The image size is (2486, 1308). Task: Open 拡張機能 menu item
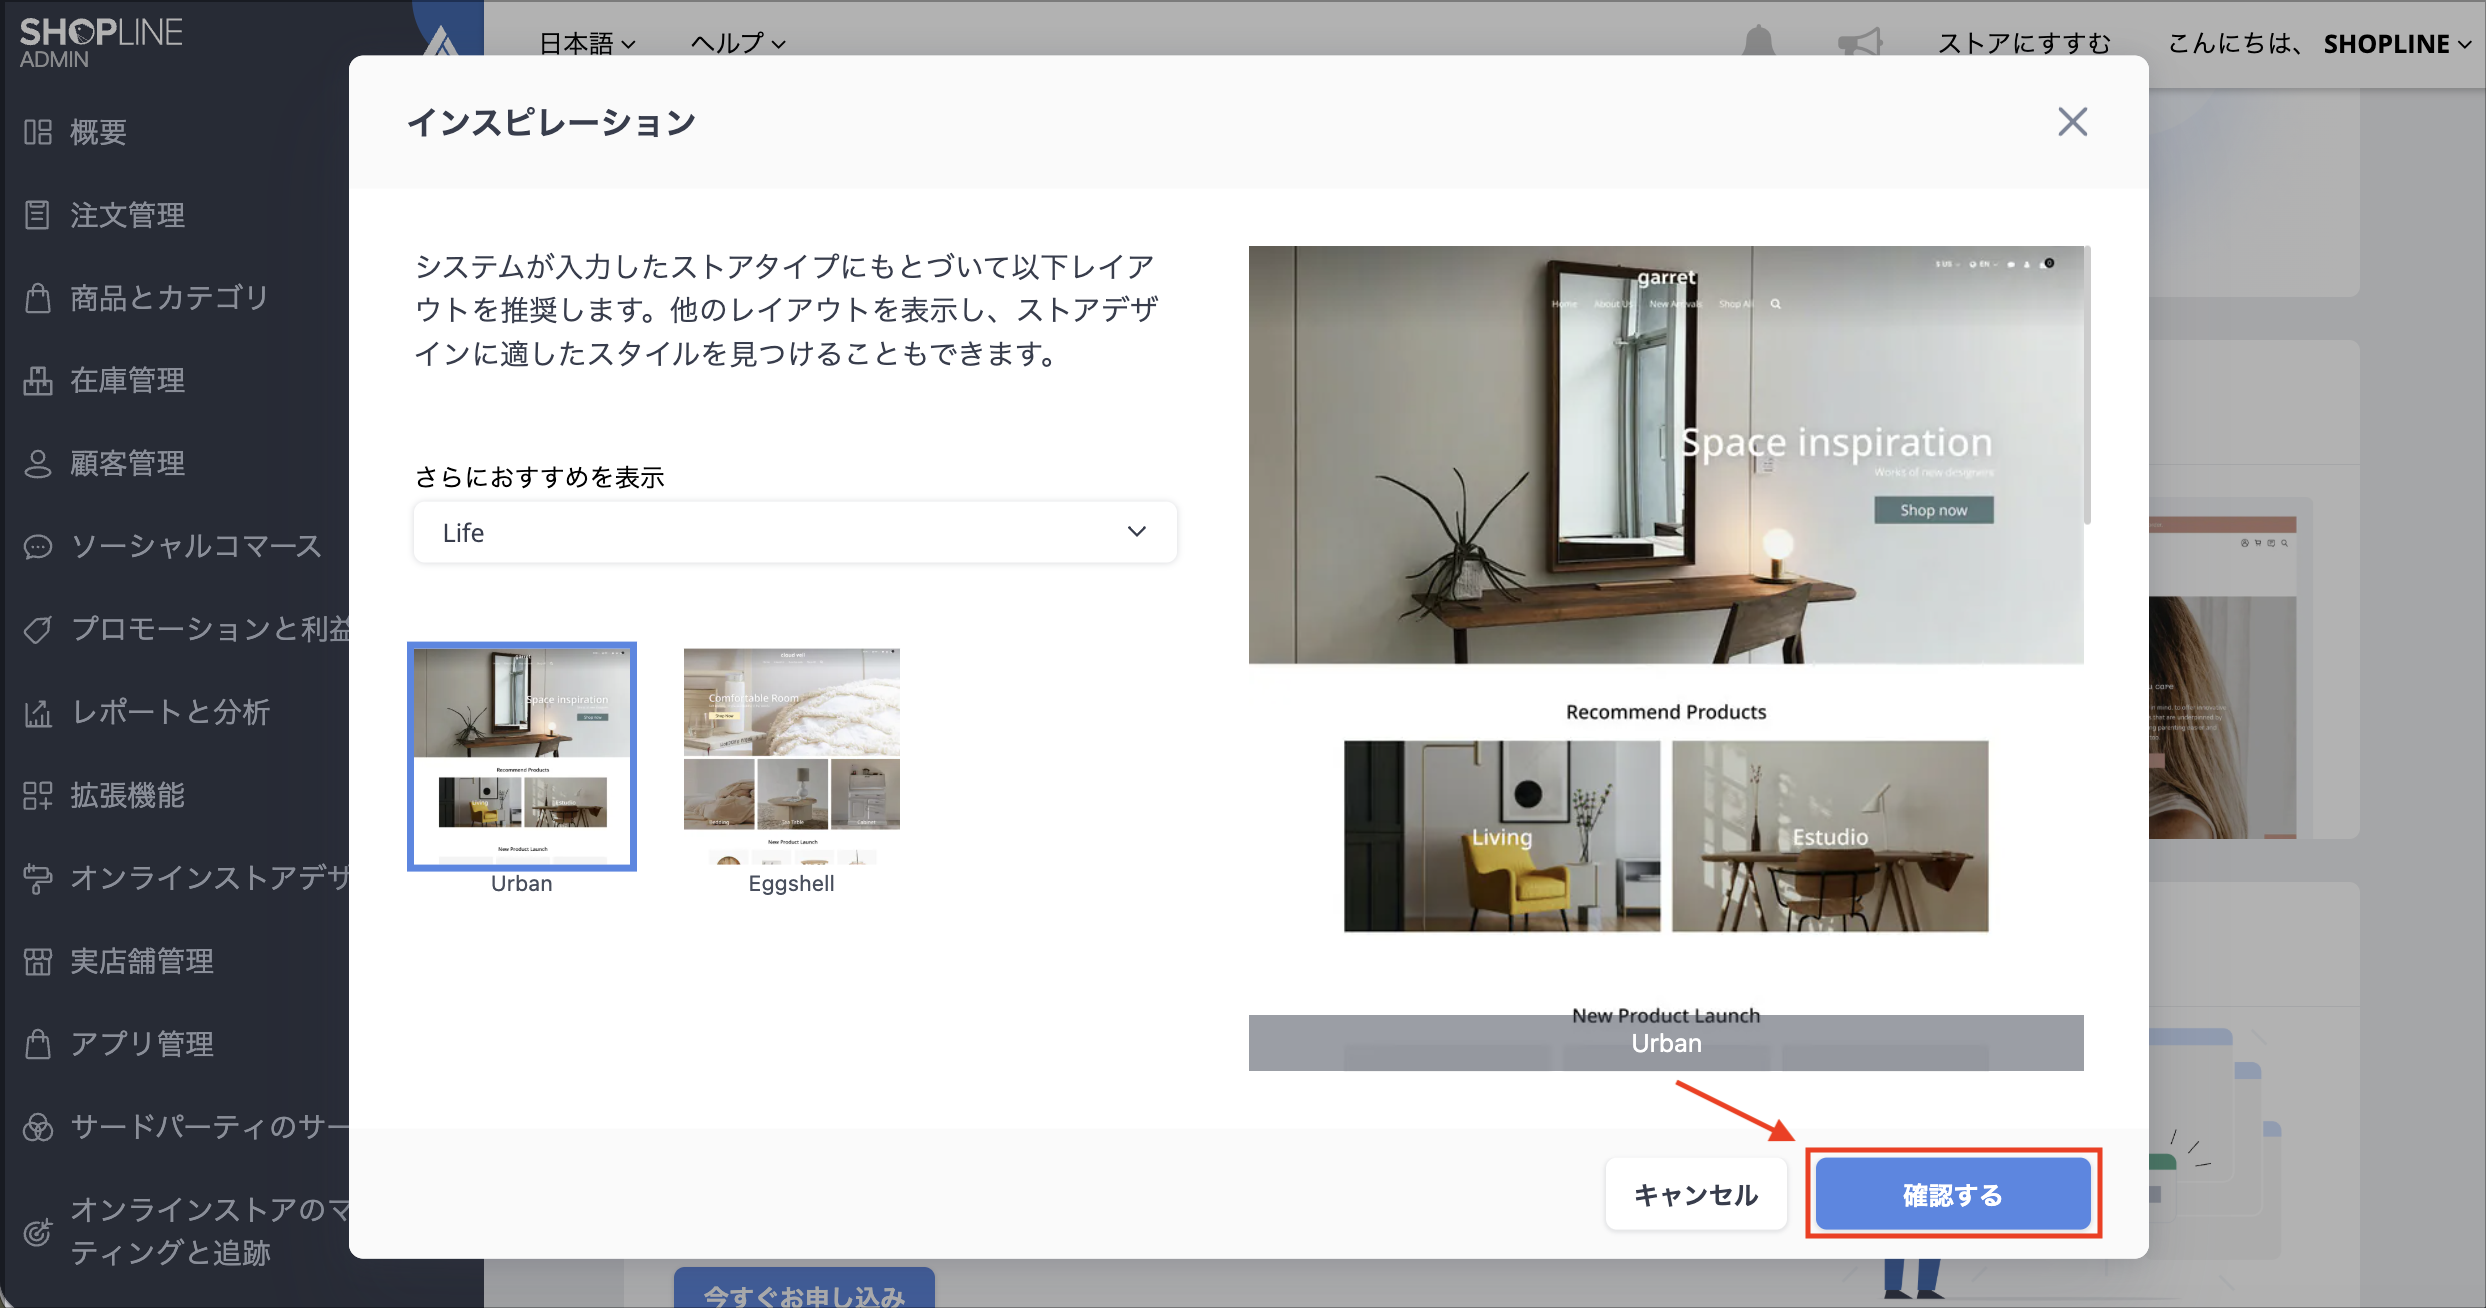127,796
